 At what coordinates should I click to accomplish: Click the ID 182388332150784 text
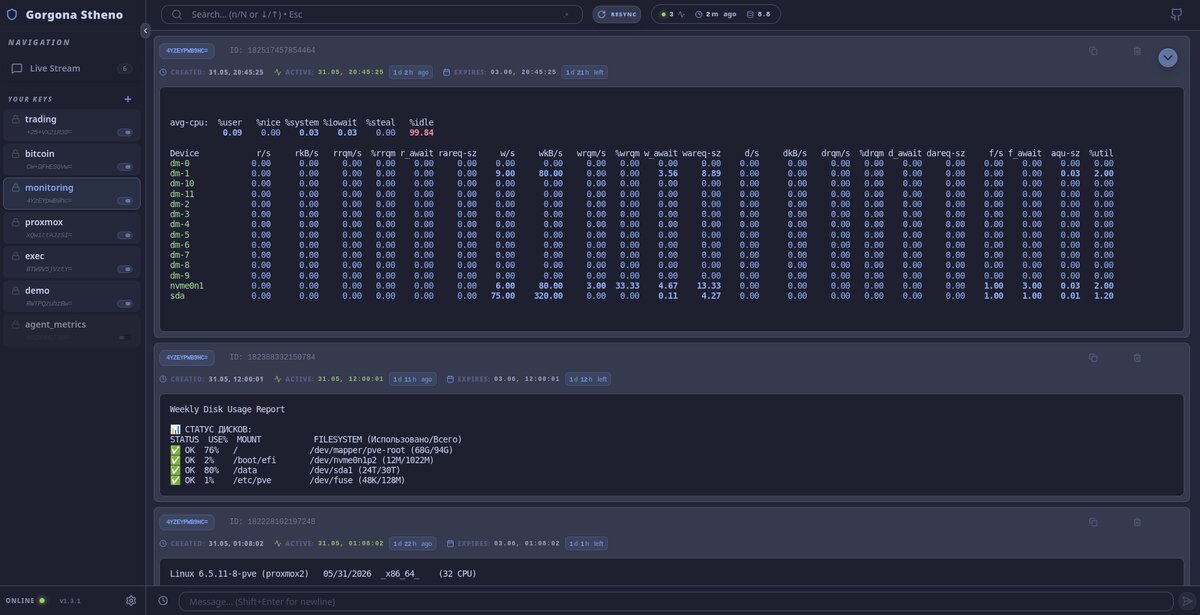point(272,357)
